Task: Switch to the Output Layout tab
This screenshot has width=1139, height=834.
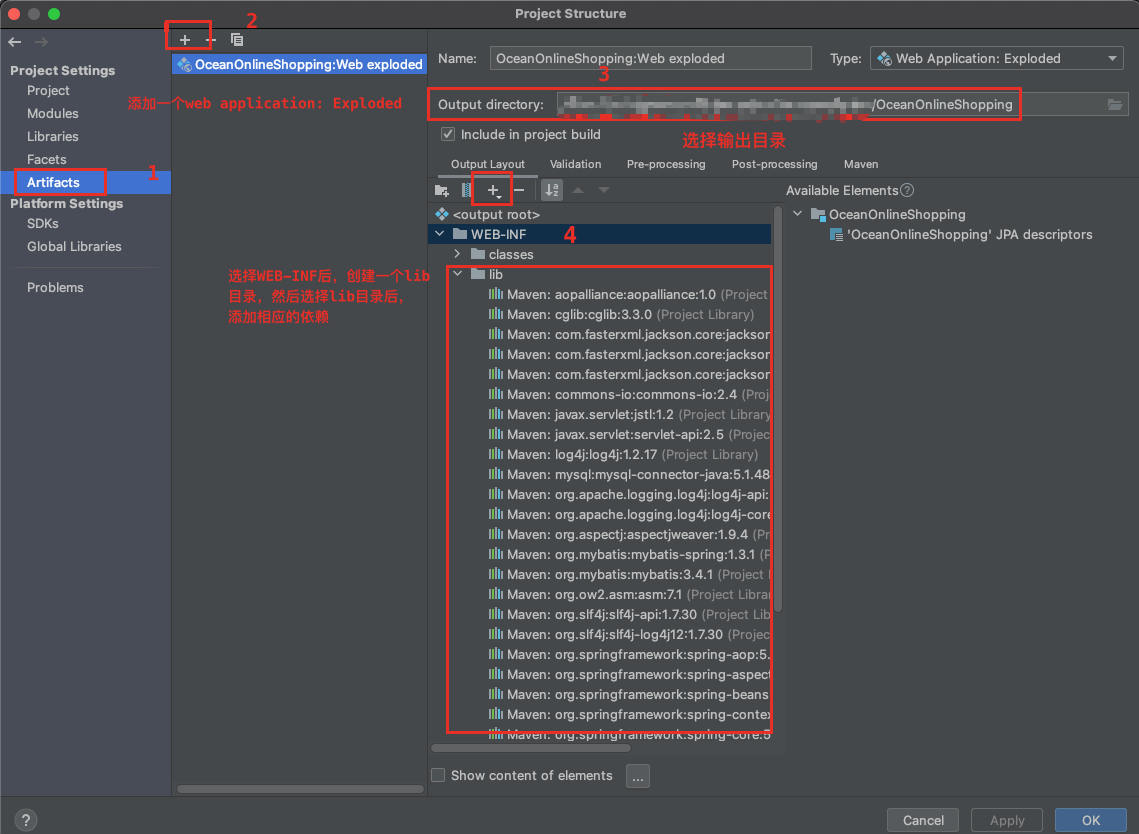Action: [487, 164]
